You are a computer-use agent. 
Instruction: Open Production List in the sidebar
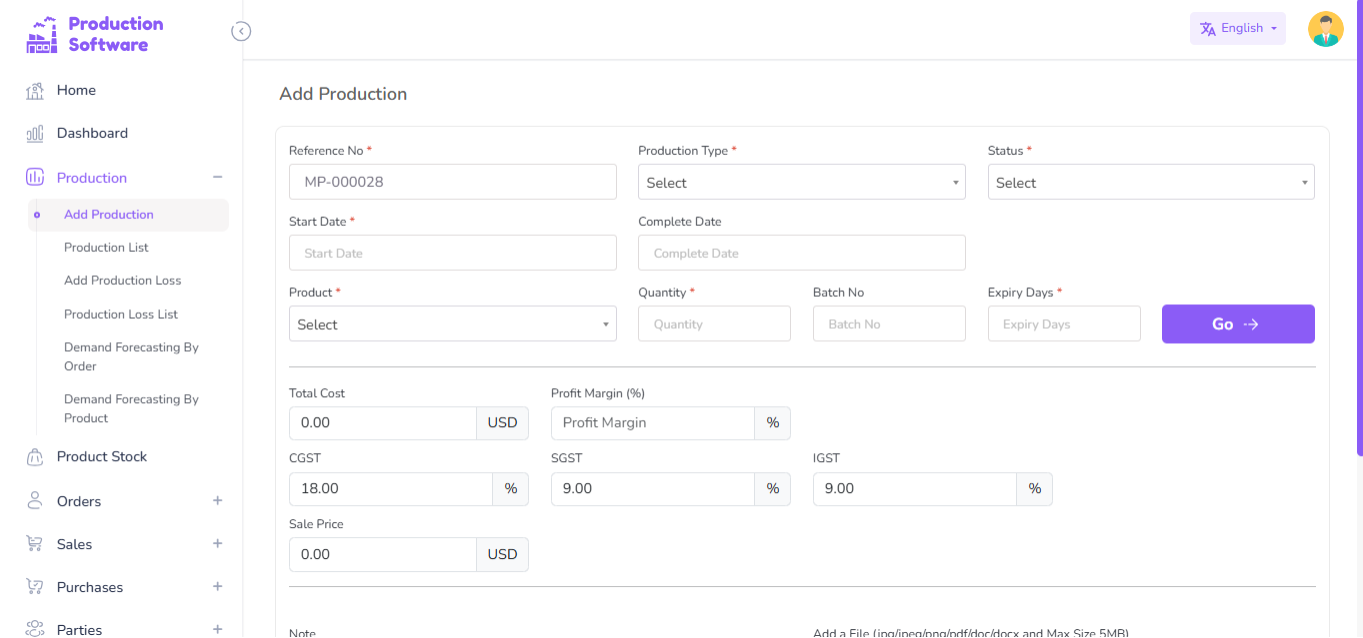106,248
